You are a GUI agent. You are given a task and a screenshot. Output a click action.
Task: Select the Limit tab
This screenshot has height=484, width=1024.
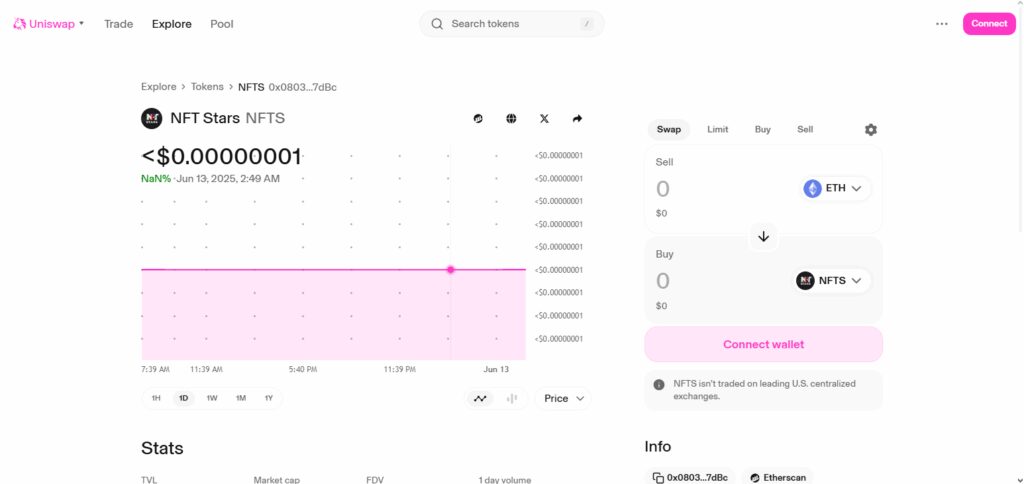point(717,129)
